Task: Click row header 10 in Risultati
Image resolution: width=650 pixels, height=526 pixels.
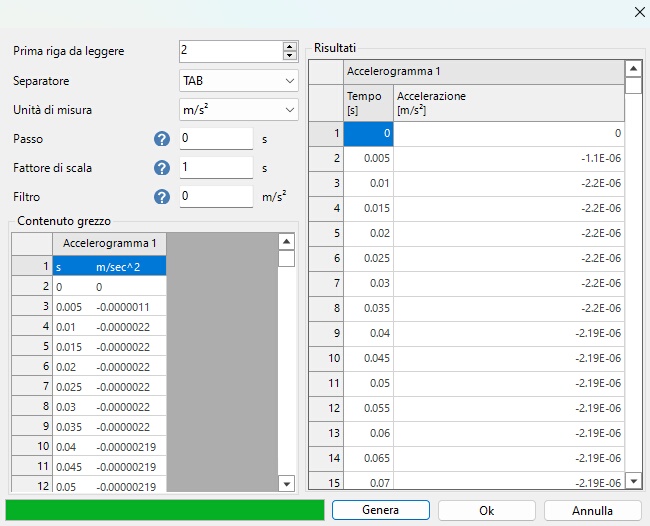Action: pyautogui.click(x=326, y=358)
